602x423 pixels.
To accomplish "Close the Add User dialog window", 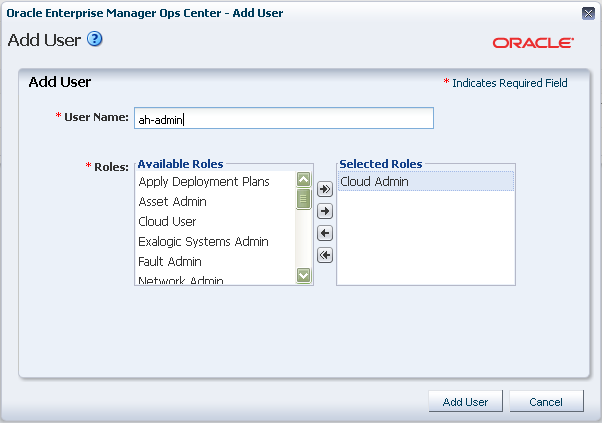I will tap(588, 13).
